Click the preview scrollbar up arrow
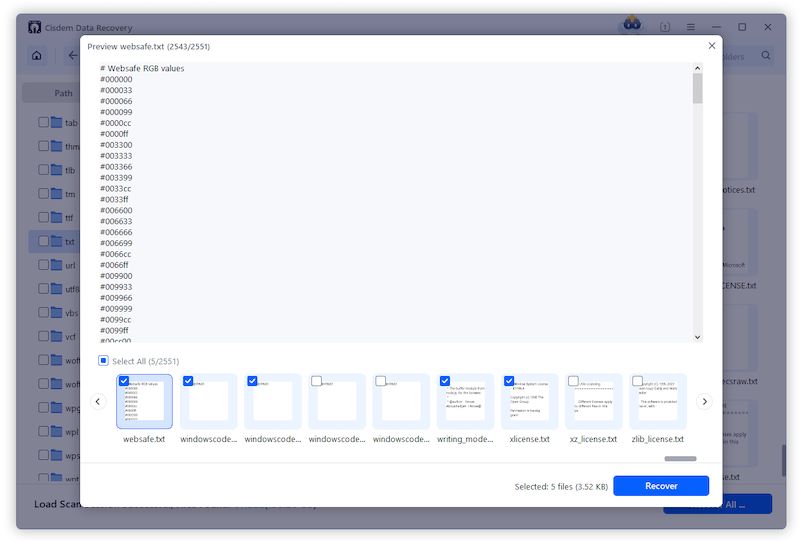Image resolution: width=800 pixels, height=541 pixels. coord(697,68)
